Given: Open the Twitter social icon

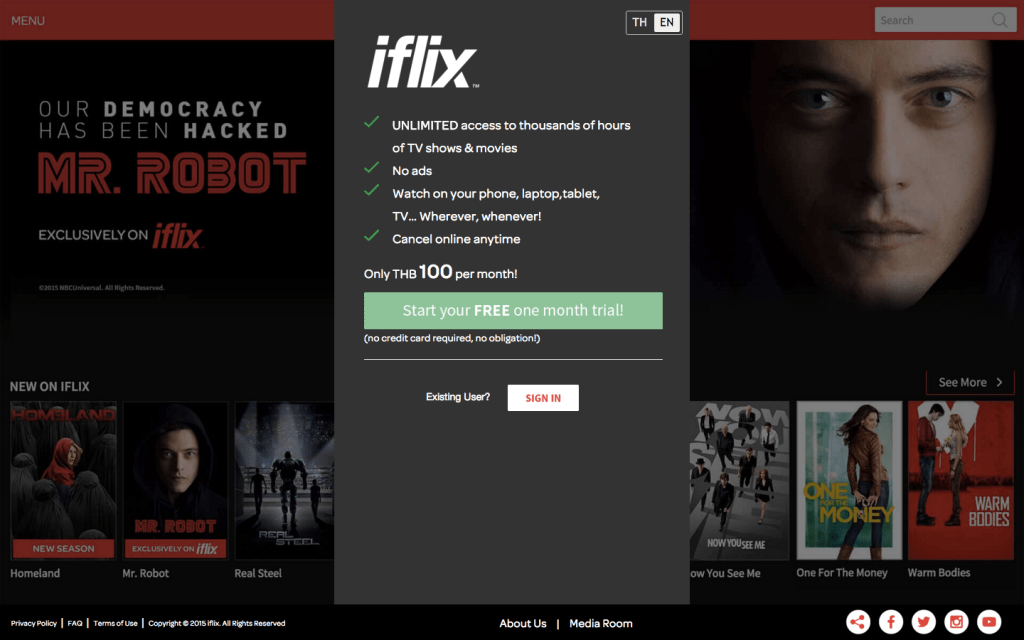Looking at the screenshot, I should coord(923,622).
